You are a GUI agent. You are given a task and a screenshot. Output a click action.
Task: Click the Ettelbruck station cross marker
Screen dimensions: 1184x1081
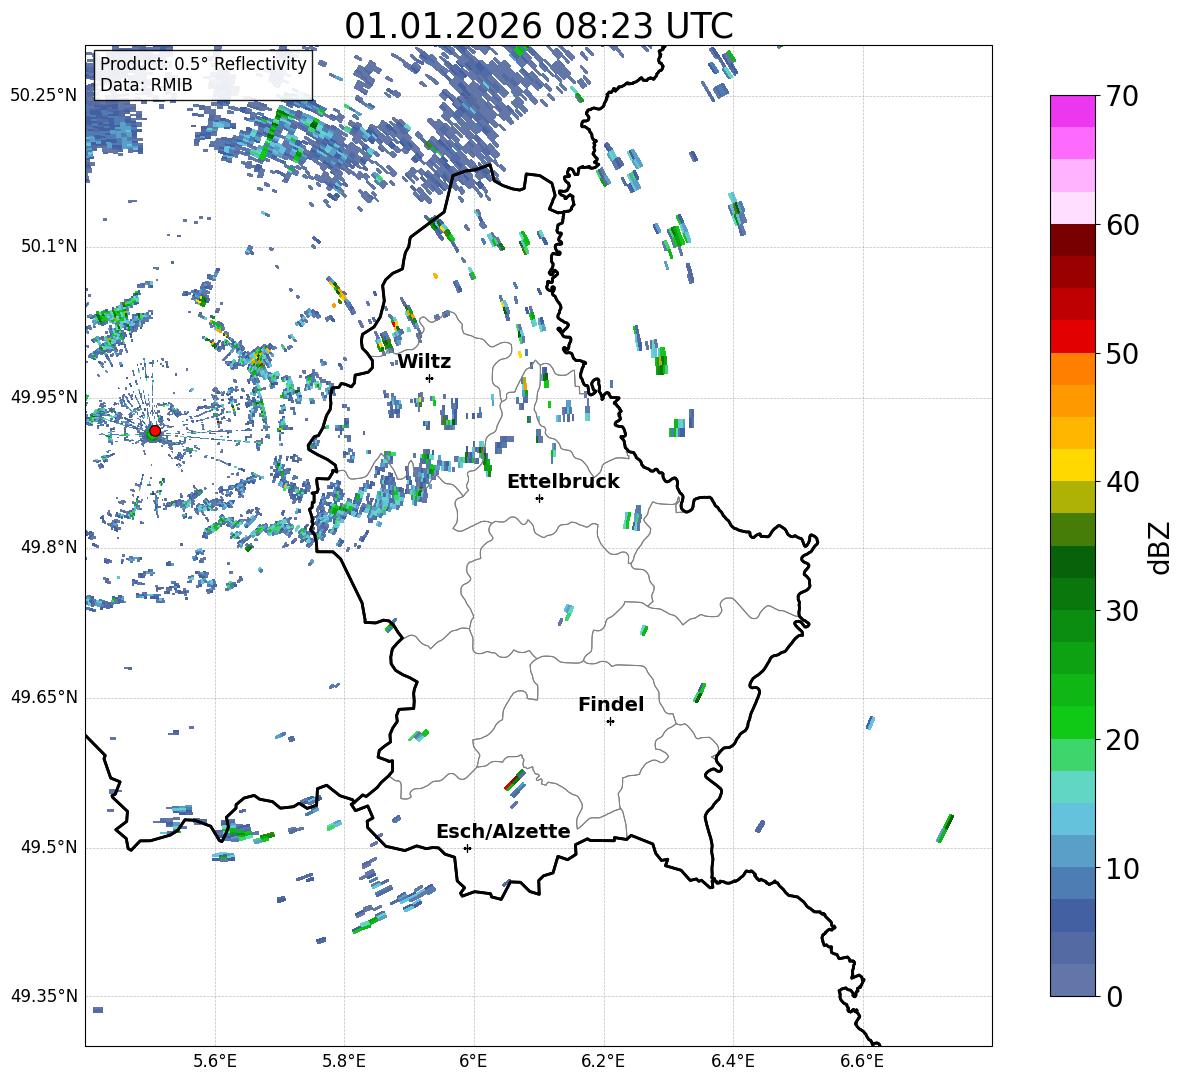coord(539,498)
